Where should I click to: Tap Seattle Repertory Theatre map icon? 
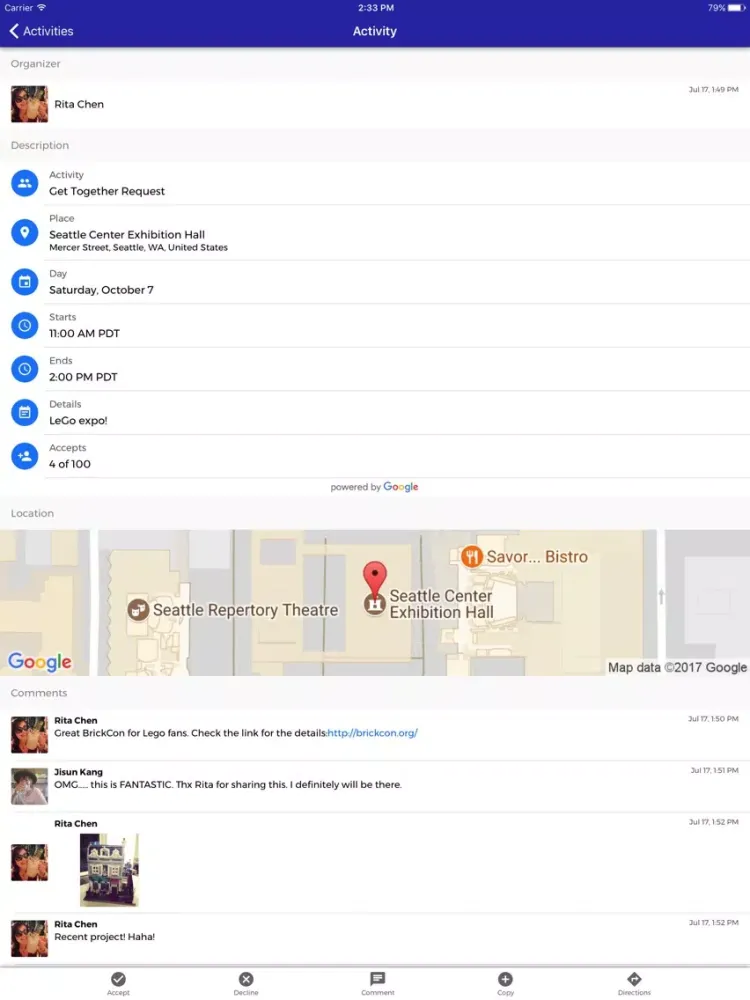[138, 610]
